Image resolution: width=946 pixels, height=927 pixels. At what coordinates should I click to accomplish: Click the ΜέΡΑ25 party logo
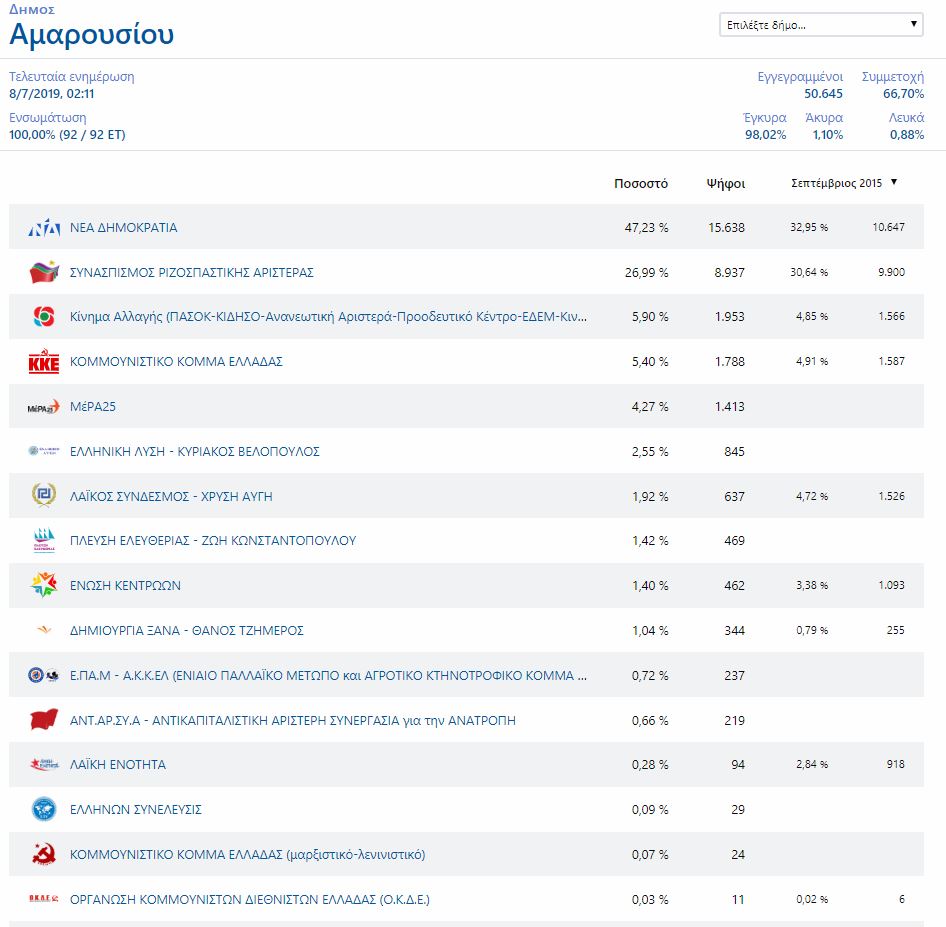tap(44, 407)
